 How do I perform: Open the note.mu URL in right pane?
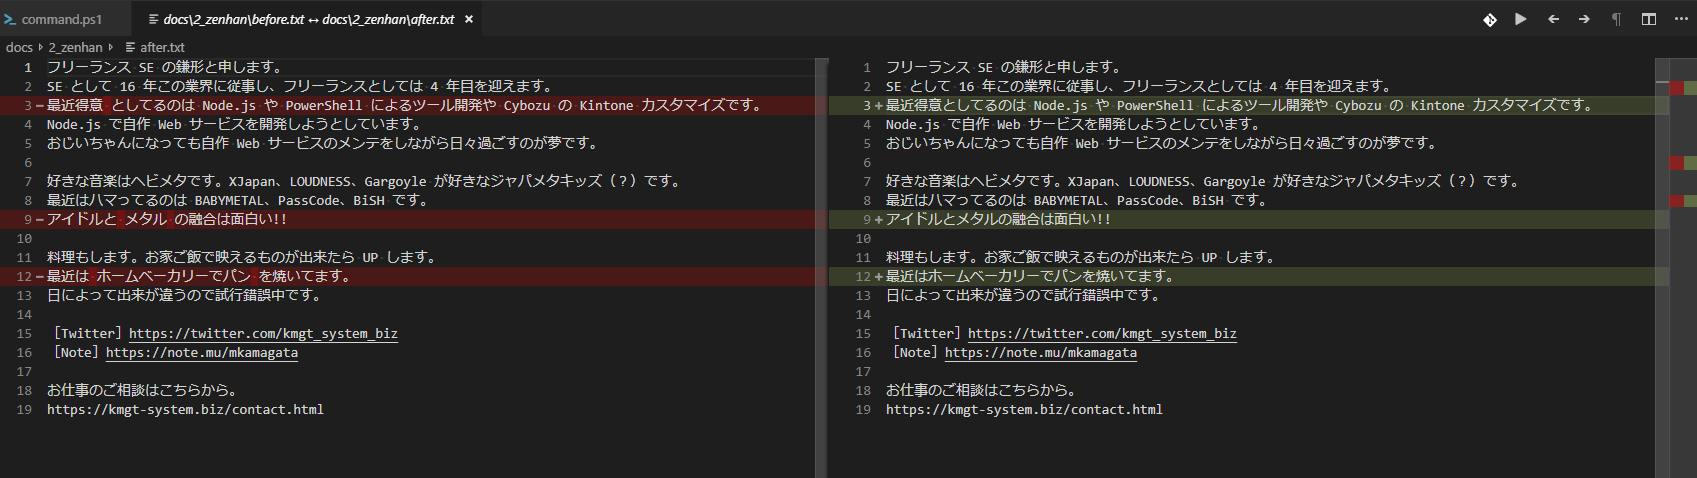[x=1041, y=352]
